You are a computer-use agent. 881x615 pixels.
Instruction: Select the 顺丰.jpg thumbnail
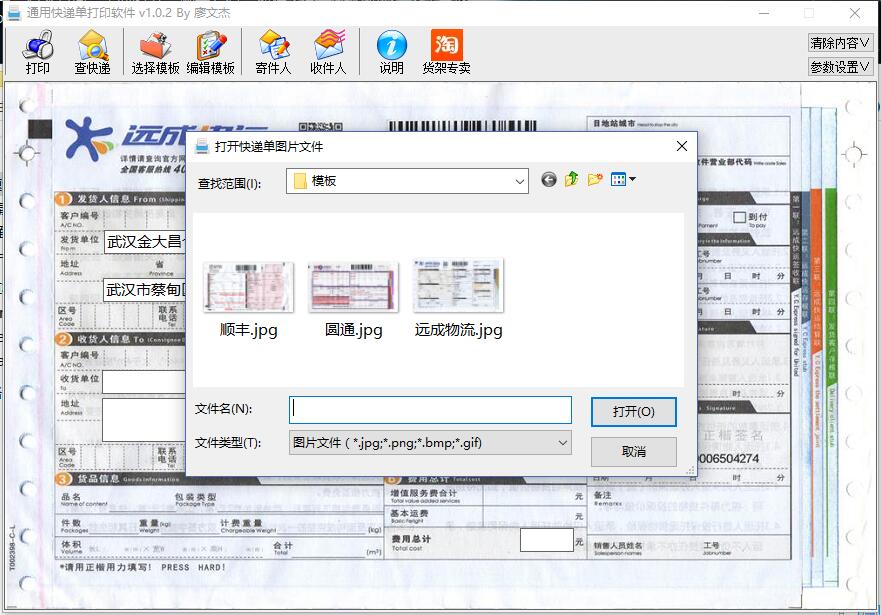pyautogui.click(x=248, y=287)
